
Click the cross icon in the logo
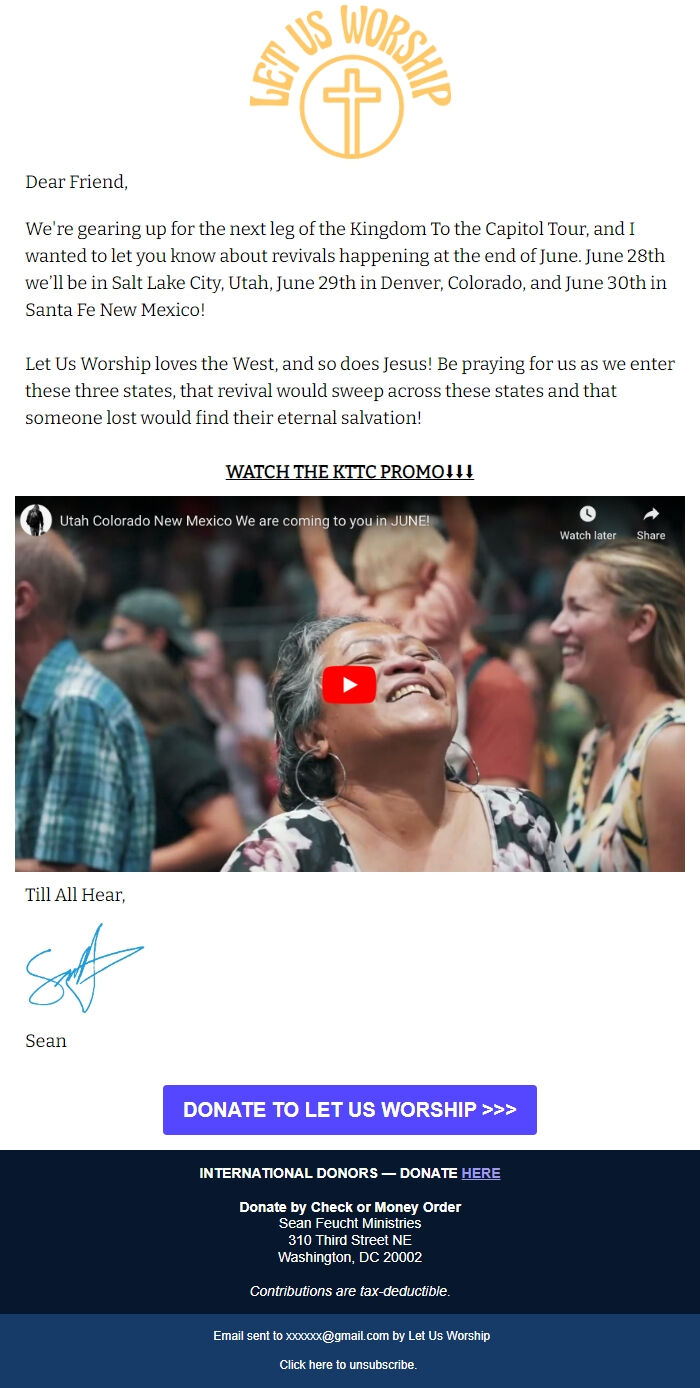point(352,108)
